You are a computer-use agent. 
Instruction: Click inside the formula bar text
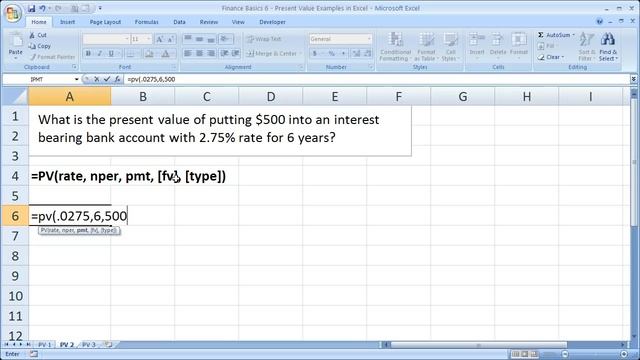pyautogui.click(x=151, y=79)
